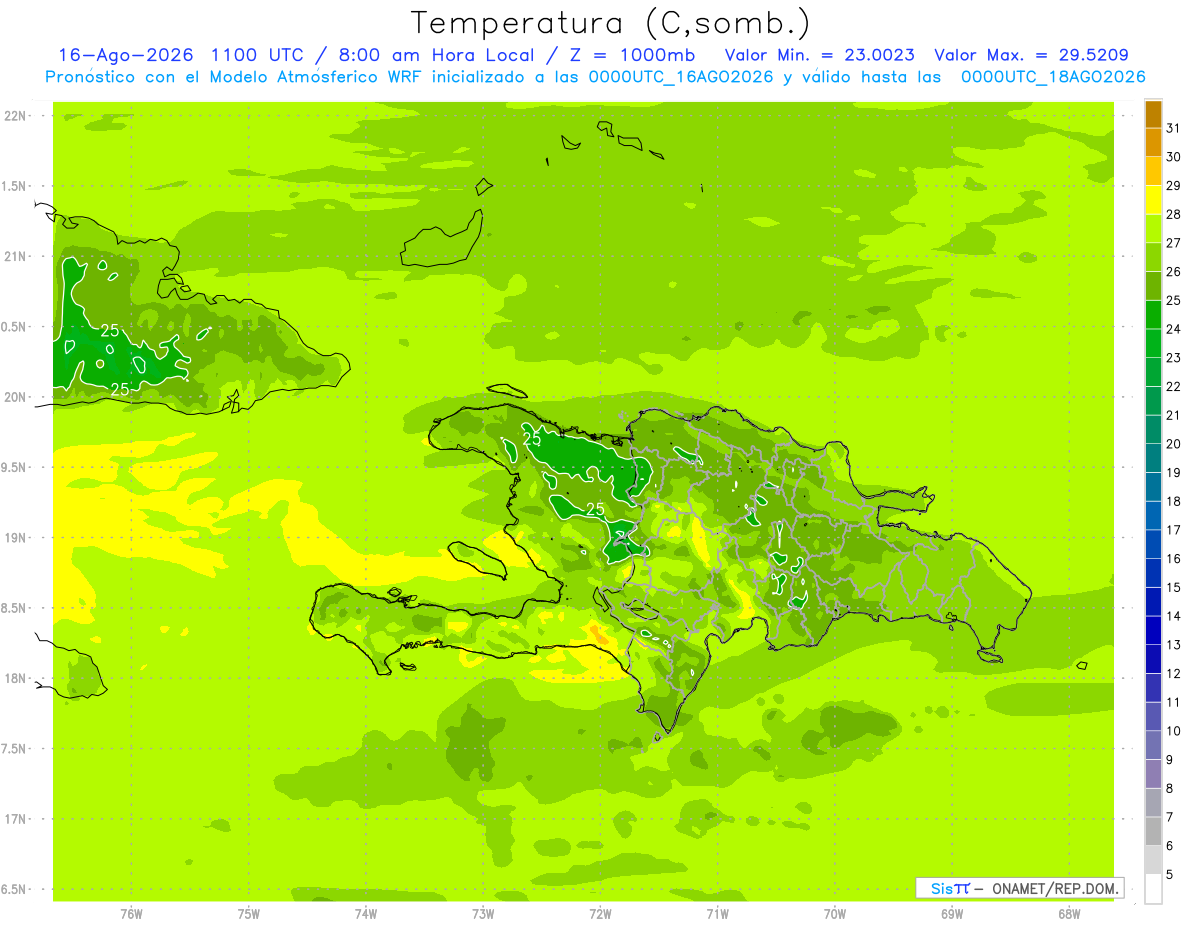Click the "Z = 1000mb" level text
Screen dimensions: 1200x927
632,55
